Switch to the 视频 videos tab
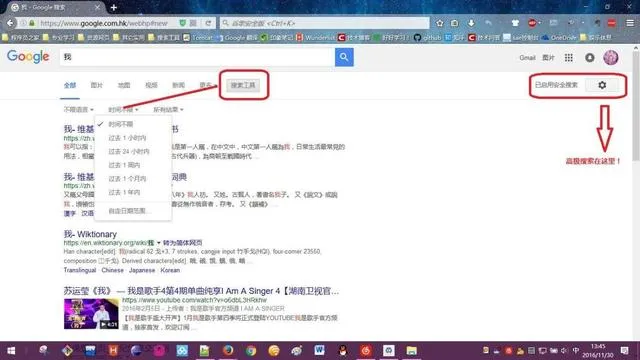 click(x=151, y=85)
